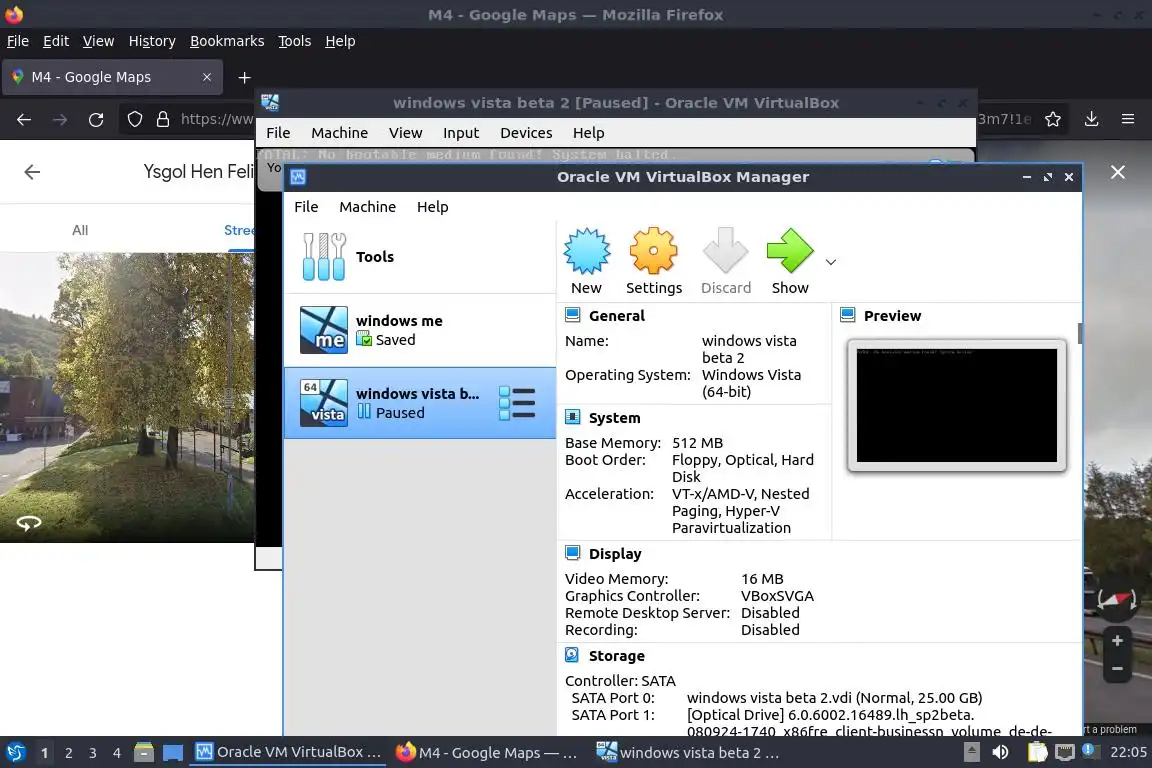
Task: Close Street View with the X icon
Action: [1117, 172]
